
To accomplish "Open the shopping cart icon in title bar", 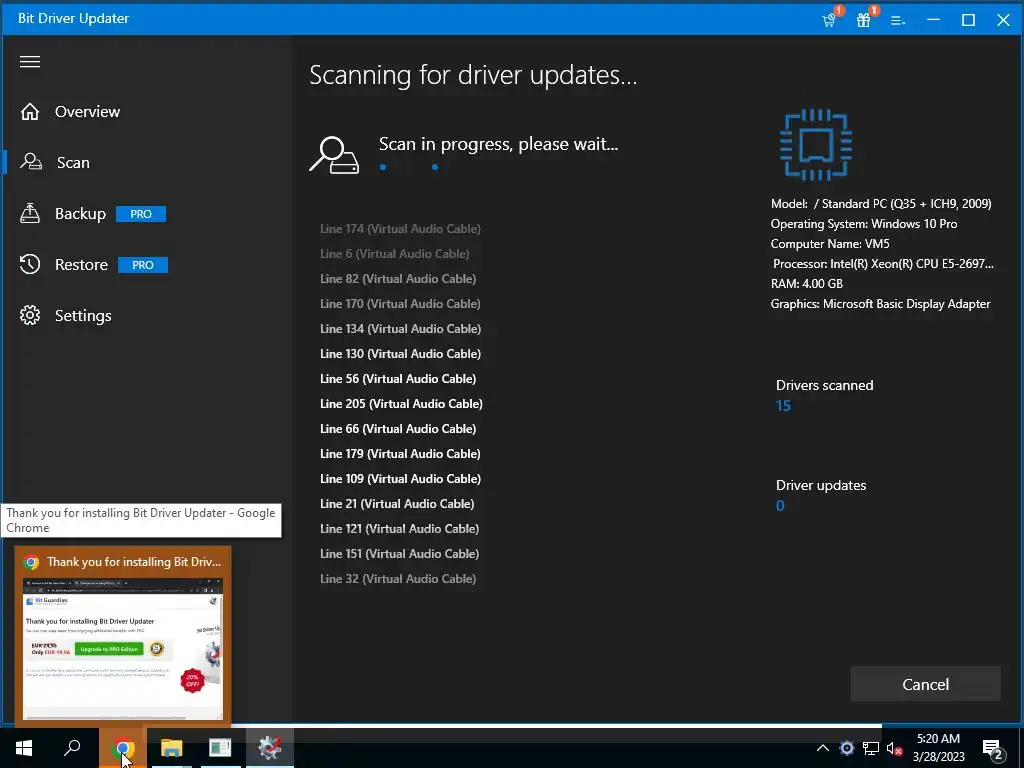I will [830, 19].
